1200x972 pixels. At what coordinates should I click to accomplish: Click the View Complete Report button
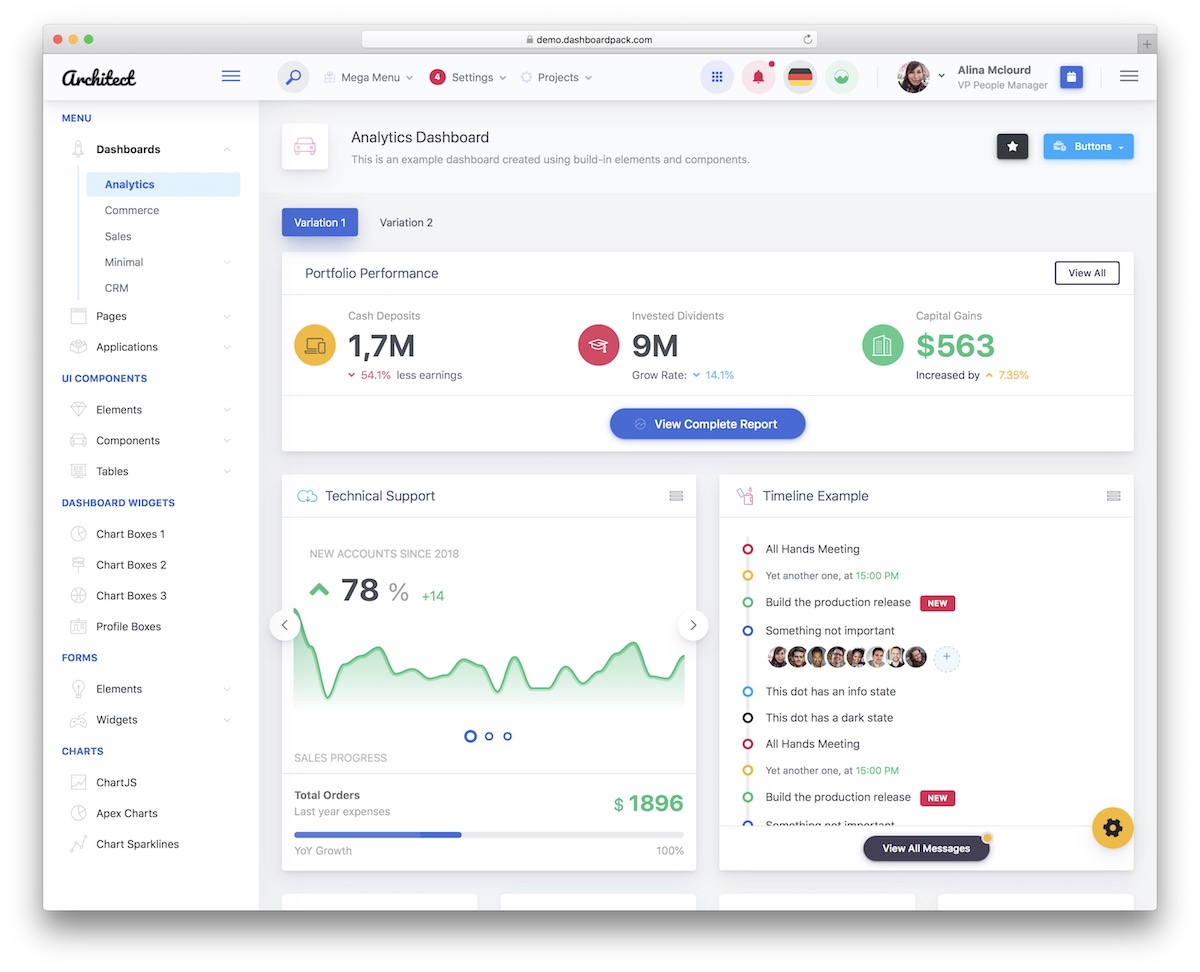click(707, 423)
